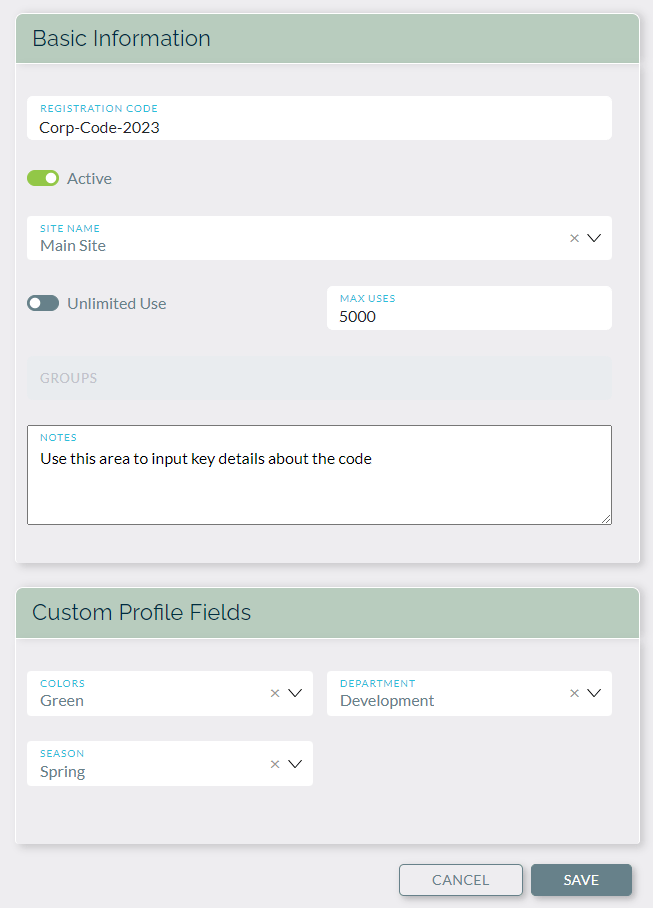
Task: Open the Department dropdown arrow
Action: 594,693
